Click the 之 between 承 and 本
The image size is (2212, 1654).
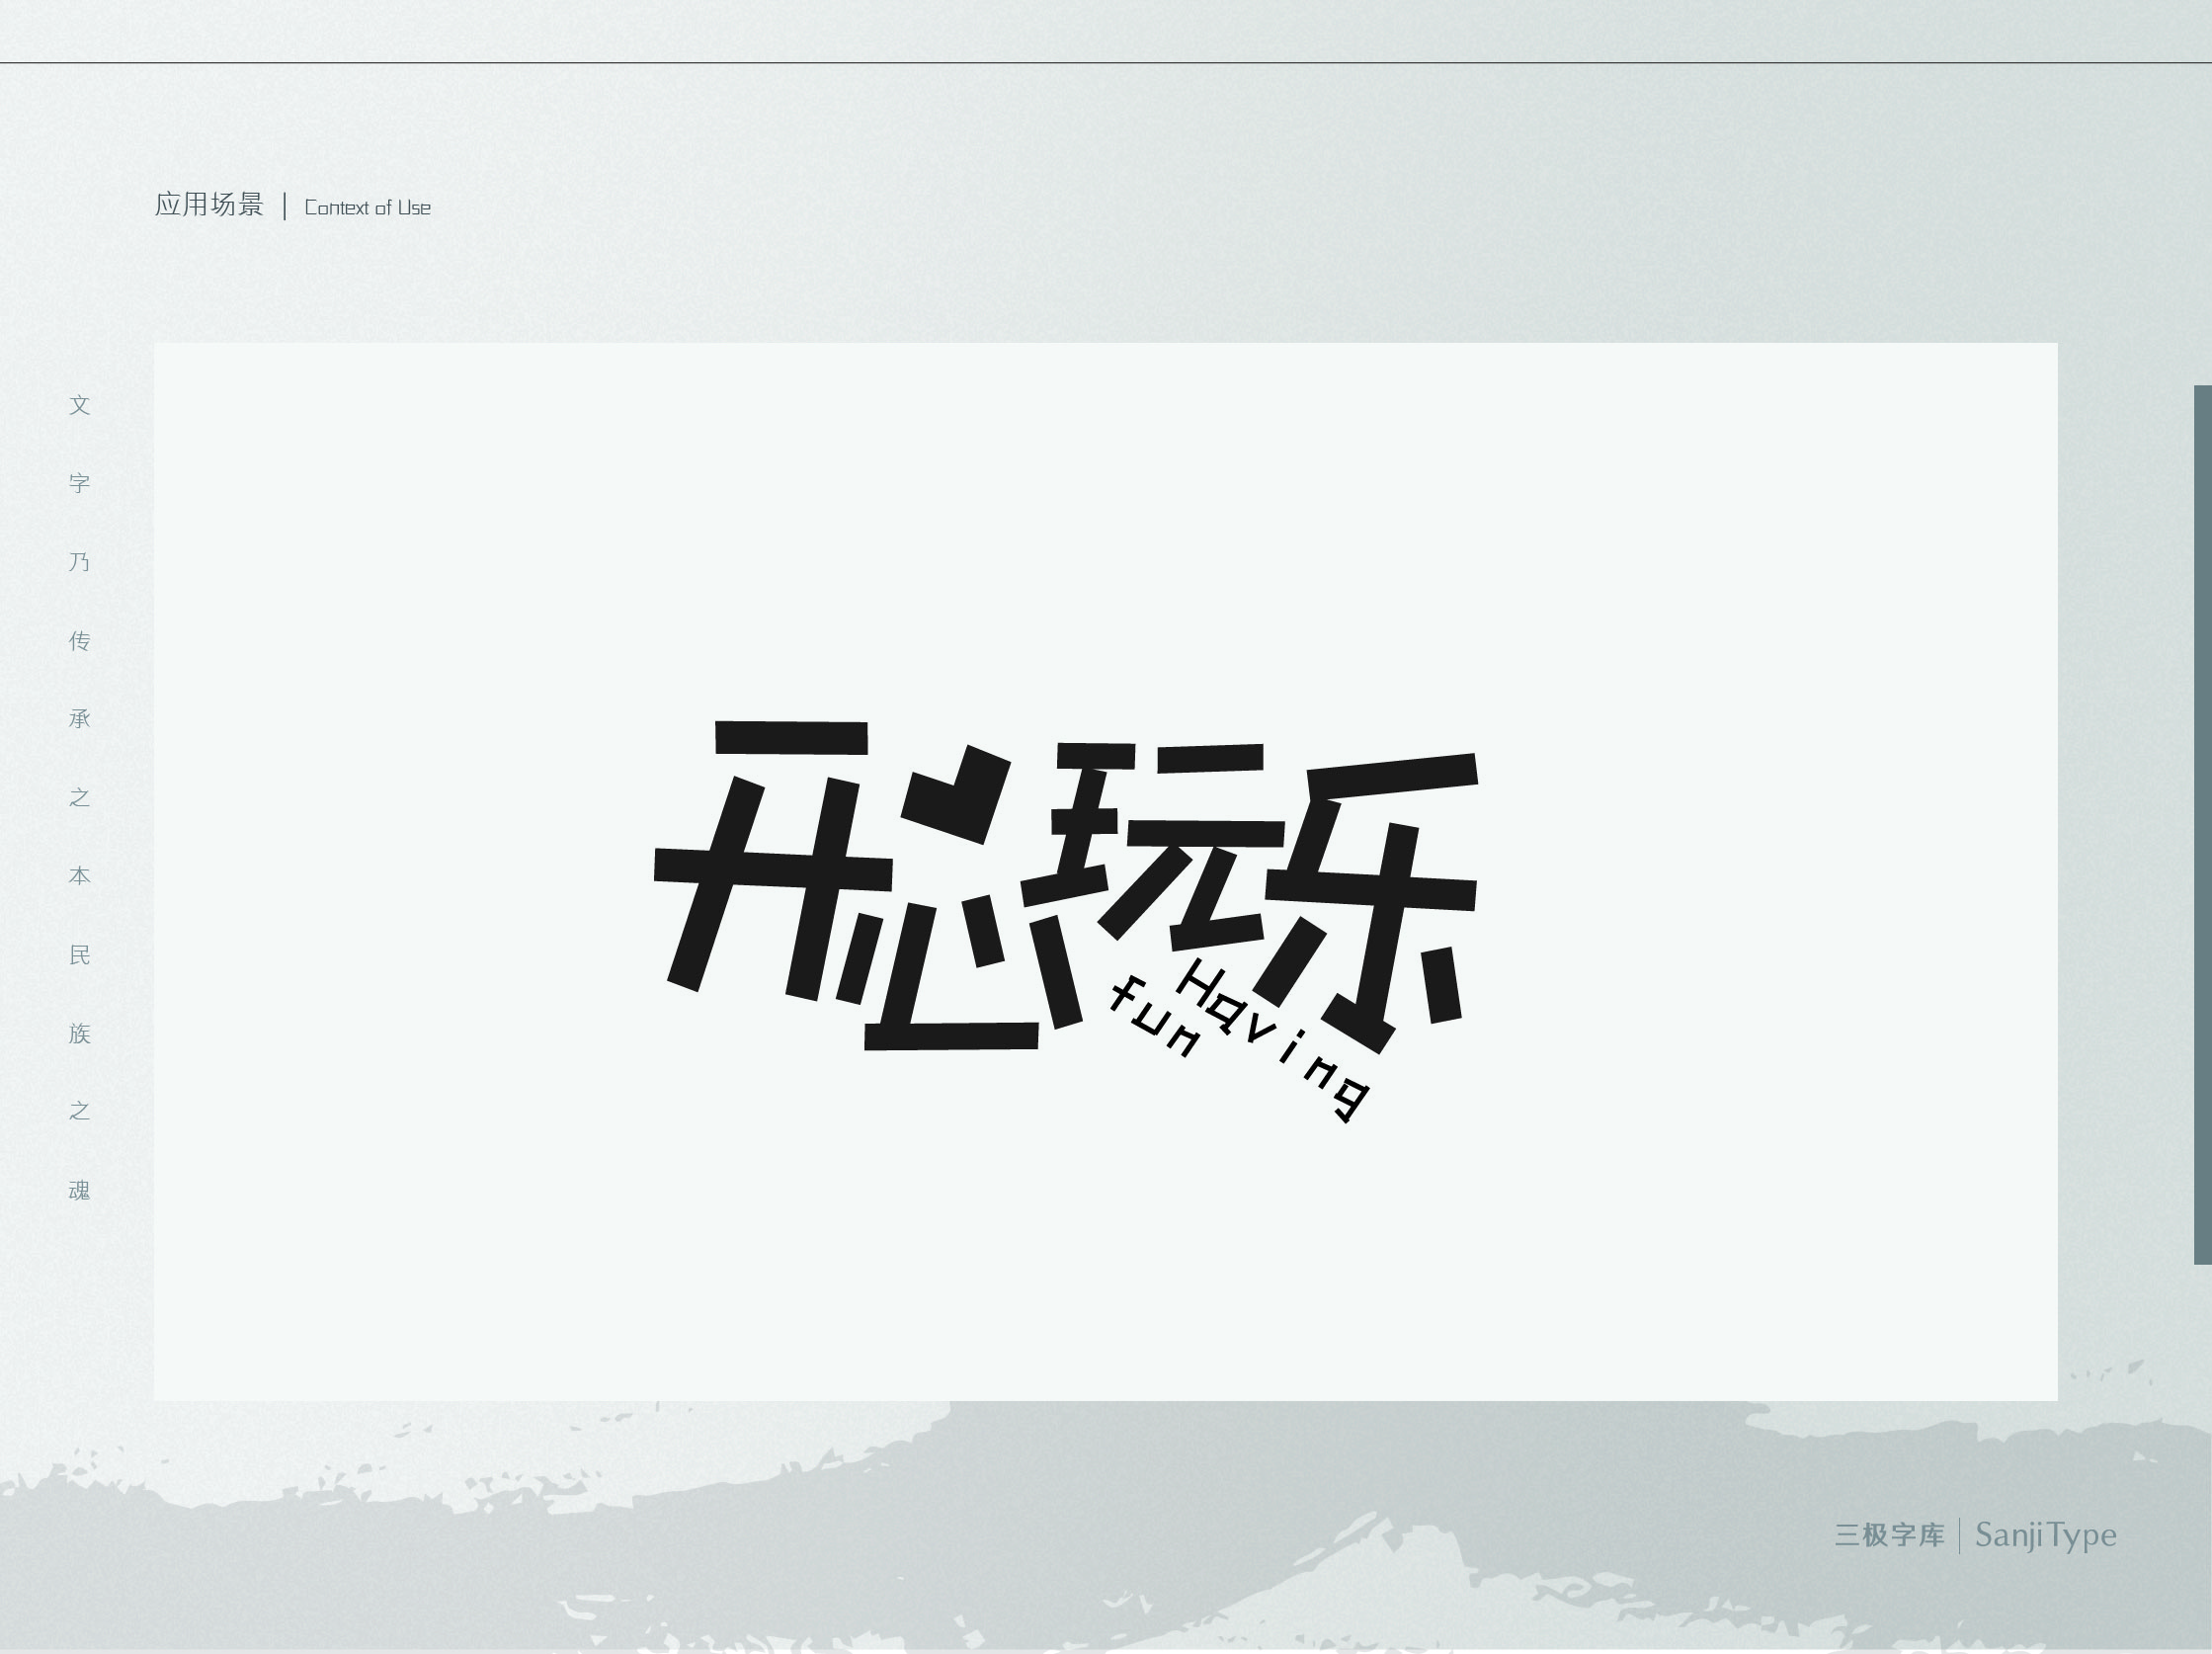click(80, 797)
